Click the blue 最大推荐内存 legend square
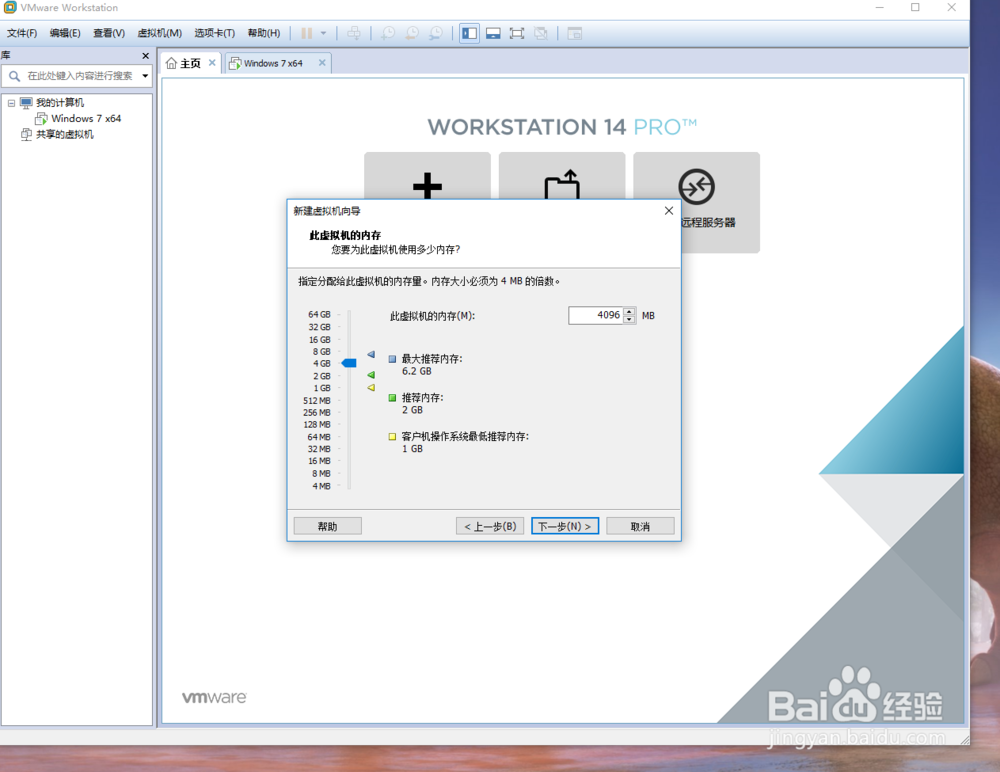This screenshot has width=1000, height=772. (392, 359)
